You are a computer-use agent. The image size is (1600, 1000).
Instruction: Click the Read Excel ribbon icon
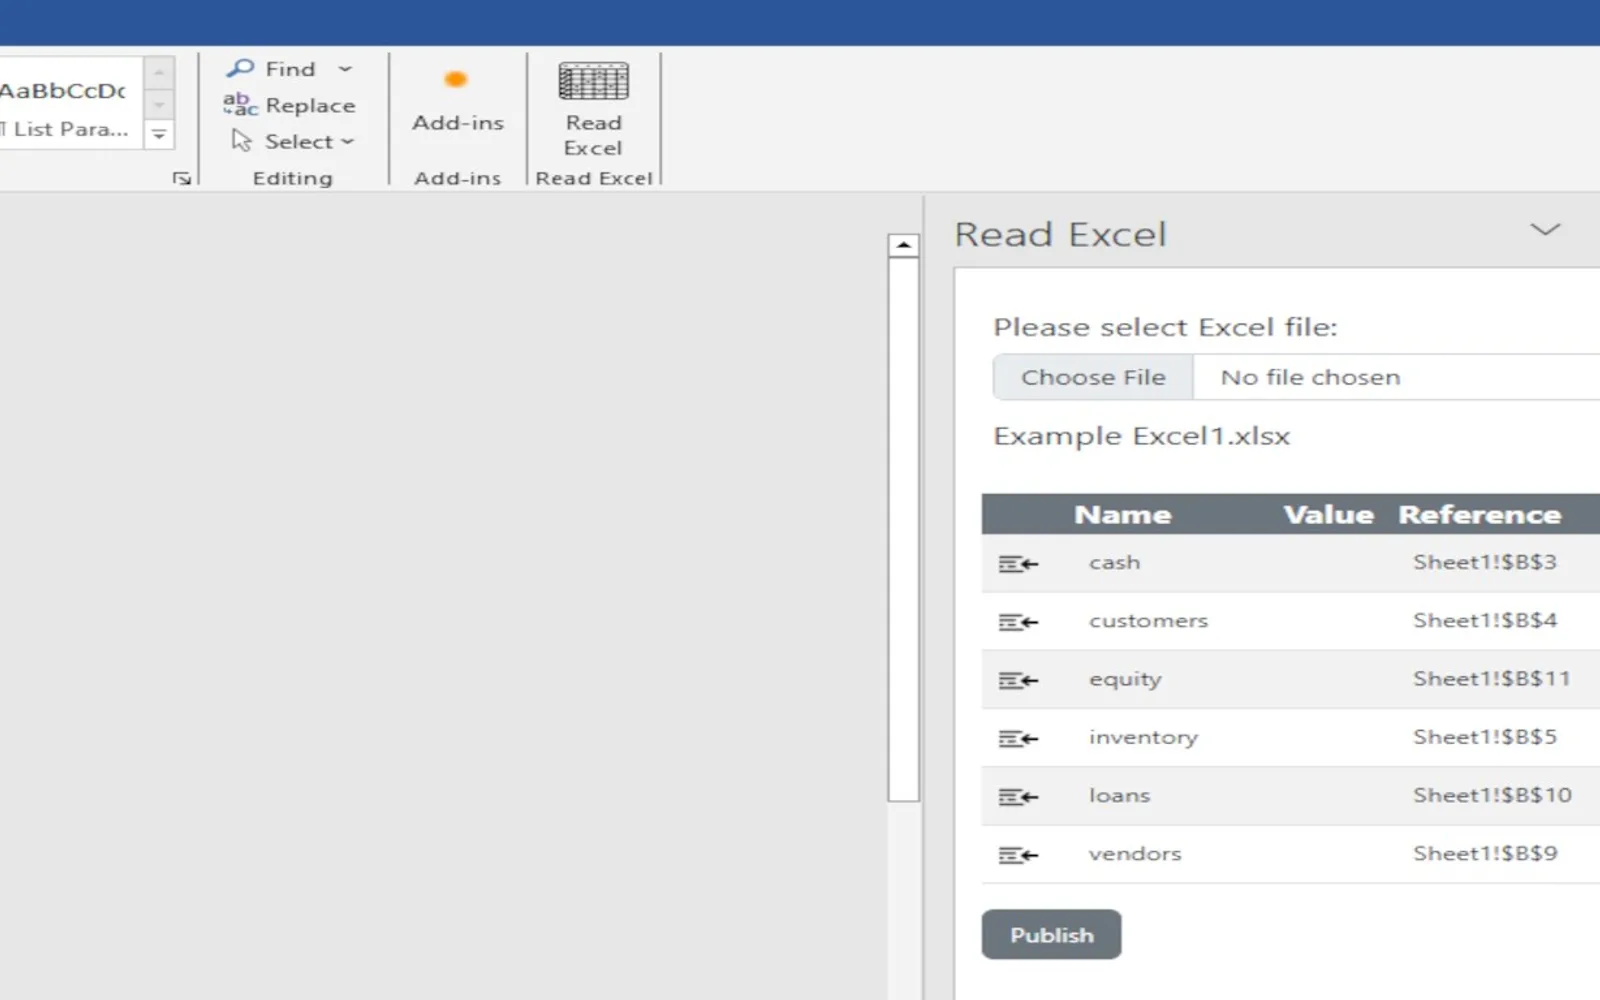593,81
